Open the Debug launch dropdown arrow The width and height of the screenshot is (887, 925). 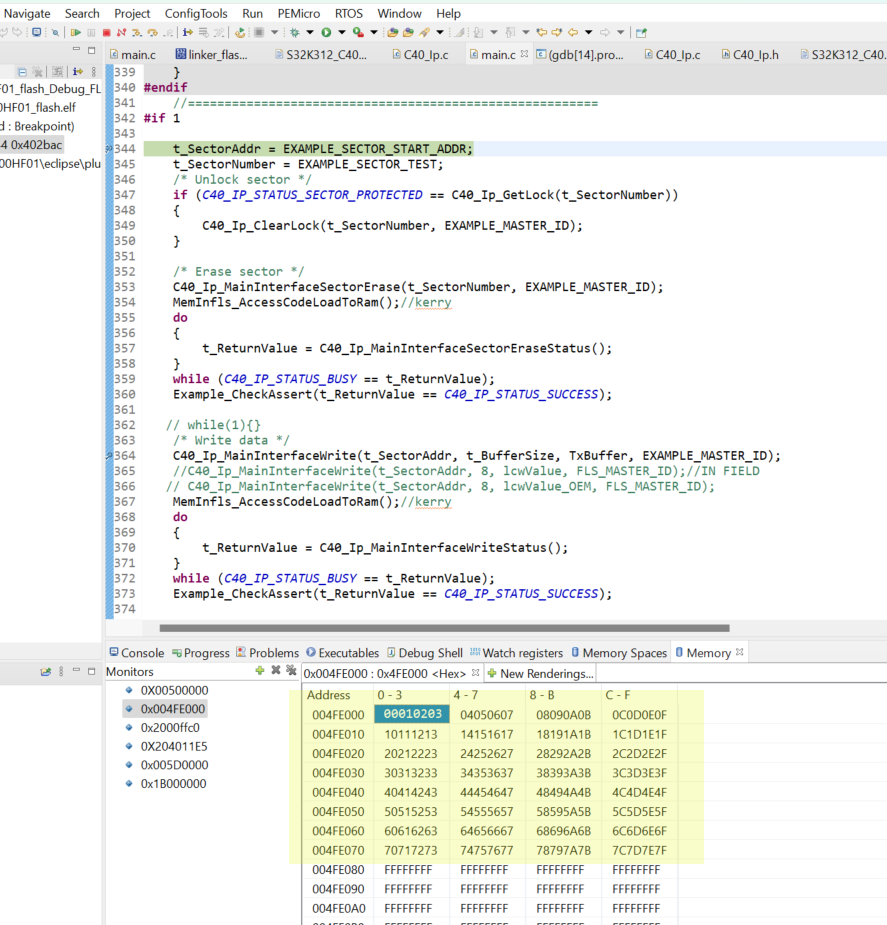click(x=309, y=32)
